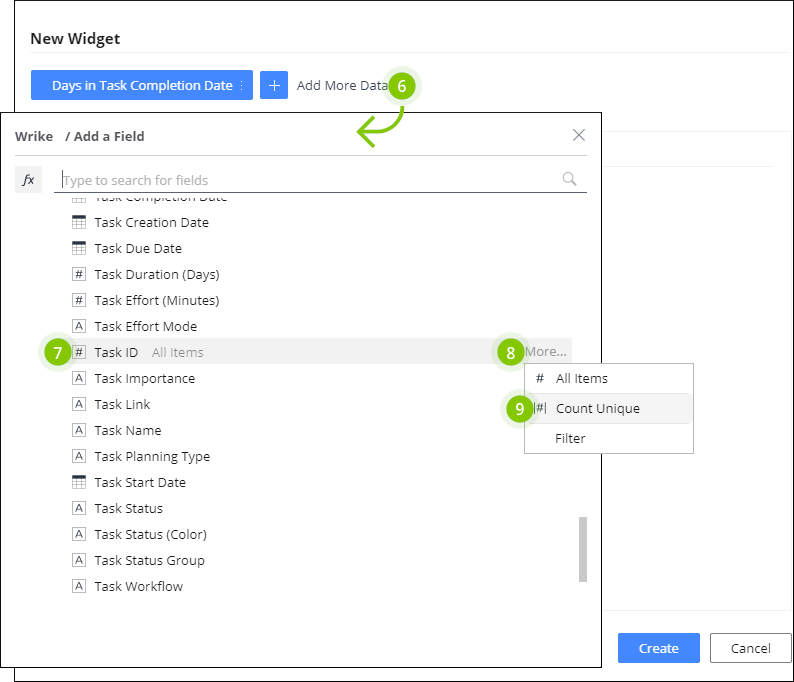Viewport: 794px width, 682px height.
Task: Select the Task Link field
Action: (x=122, y=405)
